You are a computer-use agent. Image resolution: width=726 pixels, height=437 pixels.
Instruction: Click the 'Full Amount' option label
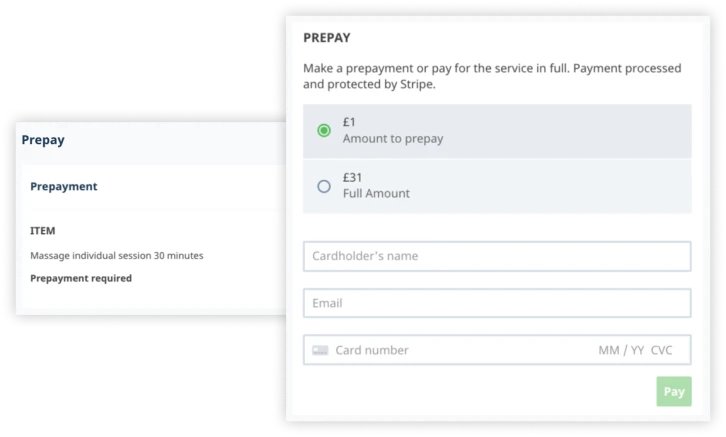coord(376,193)
